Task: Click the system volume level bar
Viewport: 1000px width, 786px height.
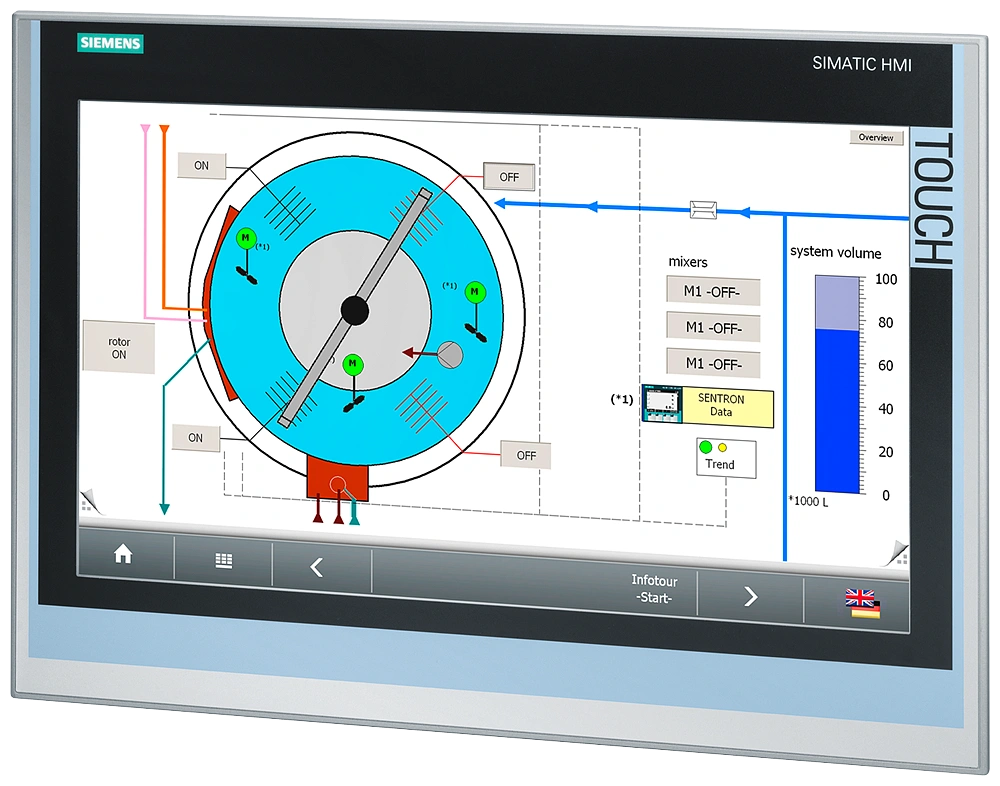Action: pos(837,385)
